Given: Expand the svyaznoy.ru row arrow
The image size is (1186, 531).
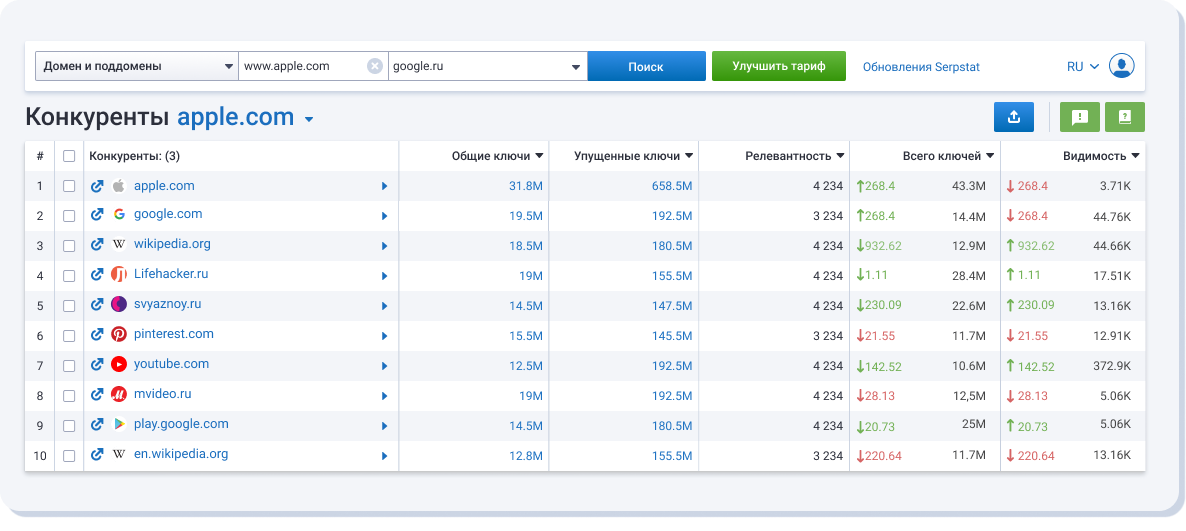Looking at the screenshot, I should 384,306.
